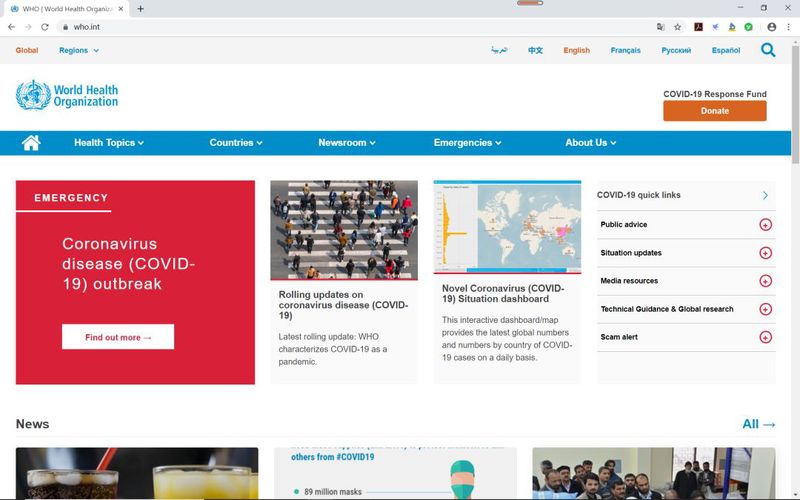Open the Regions dropdown
Image resolution: width=800 pixels, height=500 pixels.
click(x=79, y=51)
